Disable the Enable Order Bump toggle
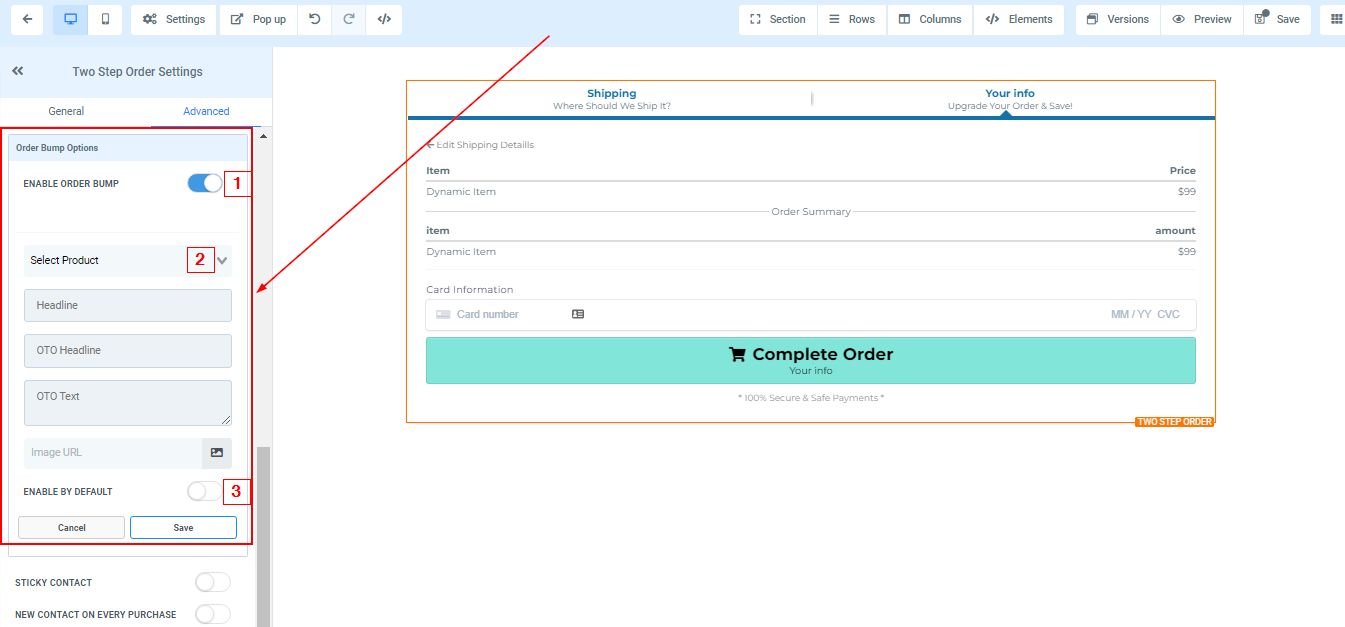The height and width of the screenshot is (627, 1345). [205, 183]
